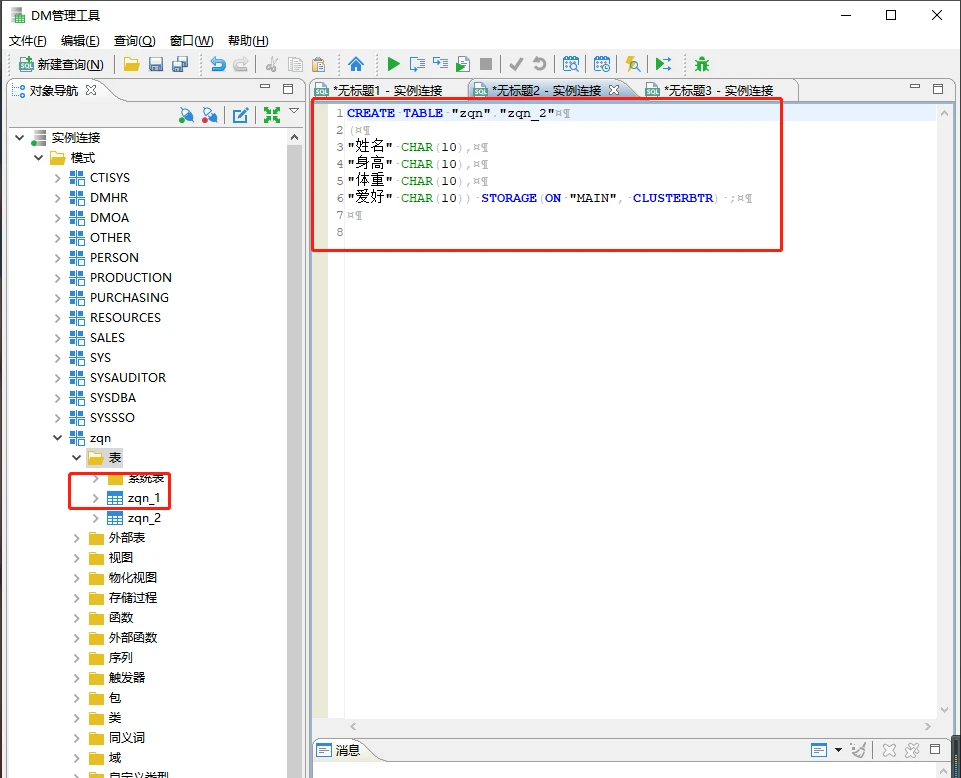Click the green Execute SQL run icon
Screen dimensions: 961x778
point(394,64)
